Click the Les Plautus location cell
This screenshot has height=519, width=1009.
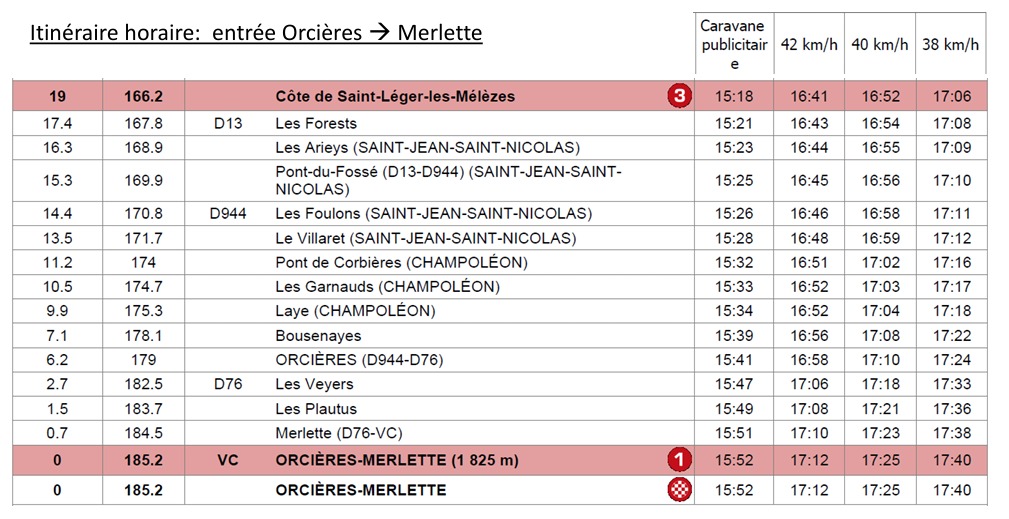coord(316,409)
